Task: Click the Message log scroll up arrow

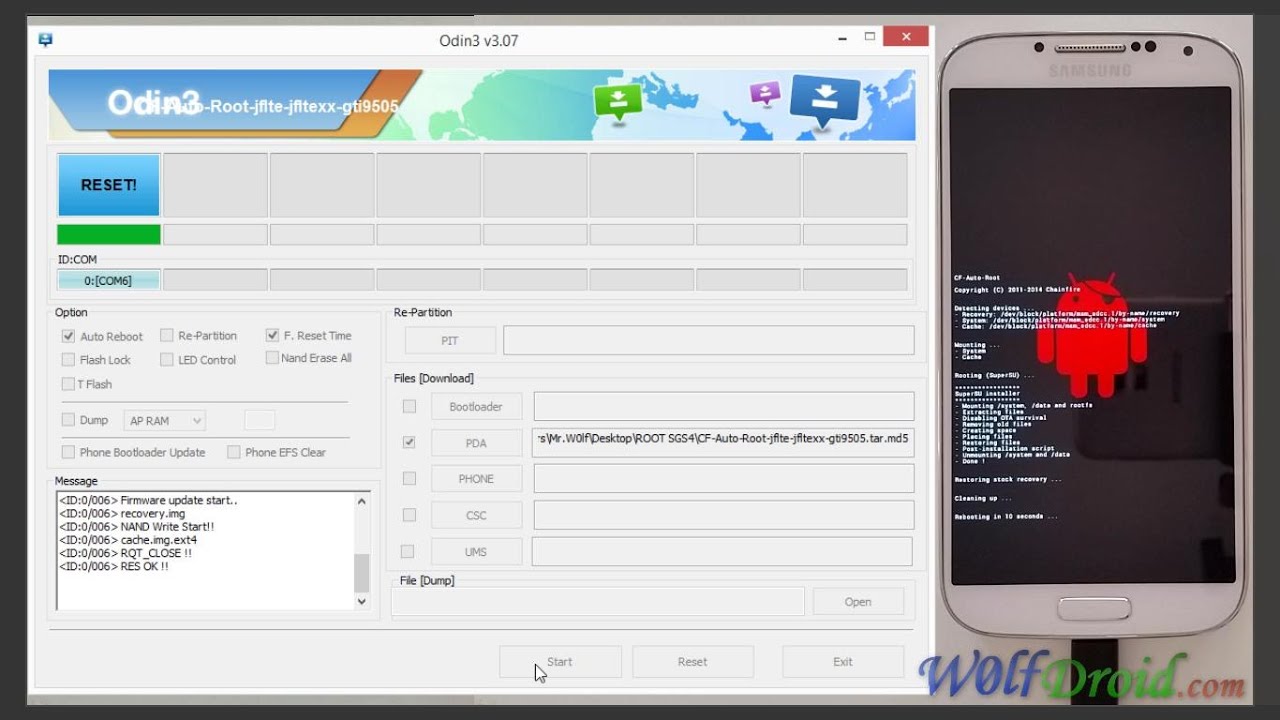Action: coord(362,501)
